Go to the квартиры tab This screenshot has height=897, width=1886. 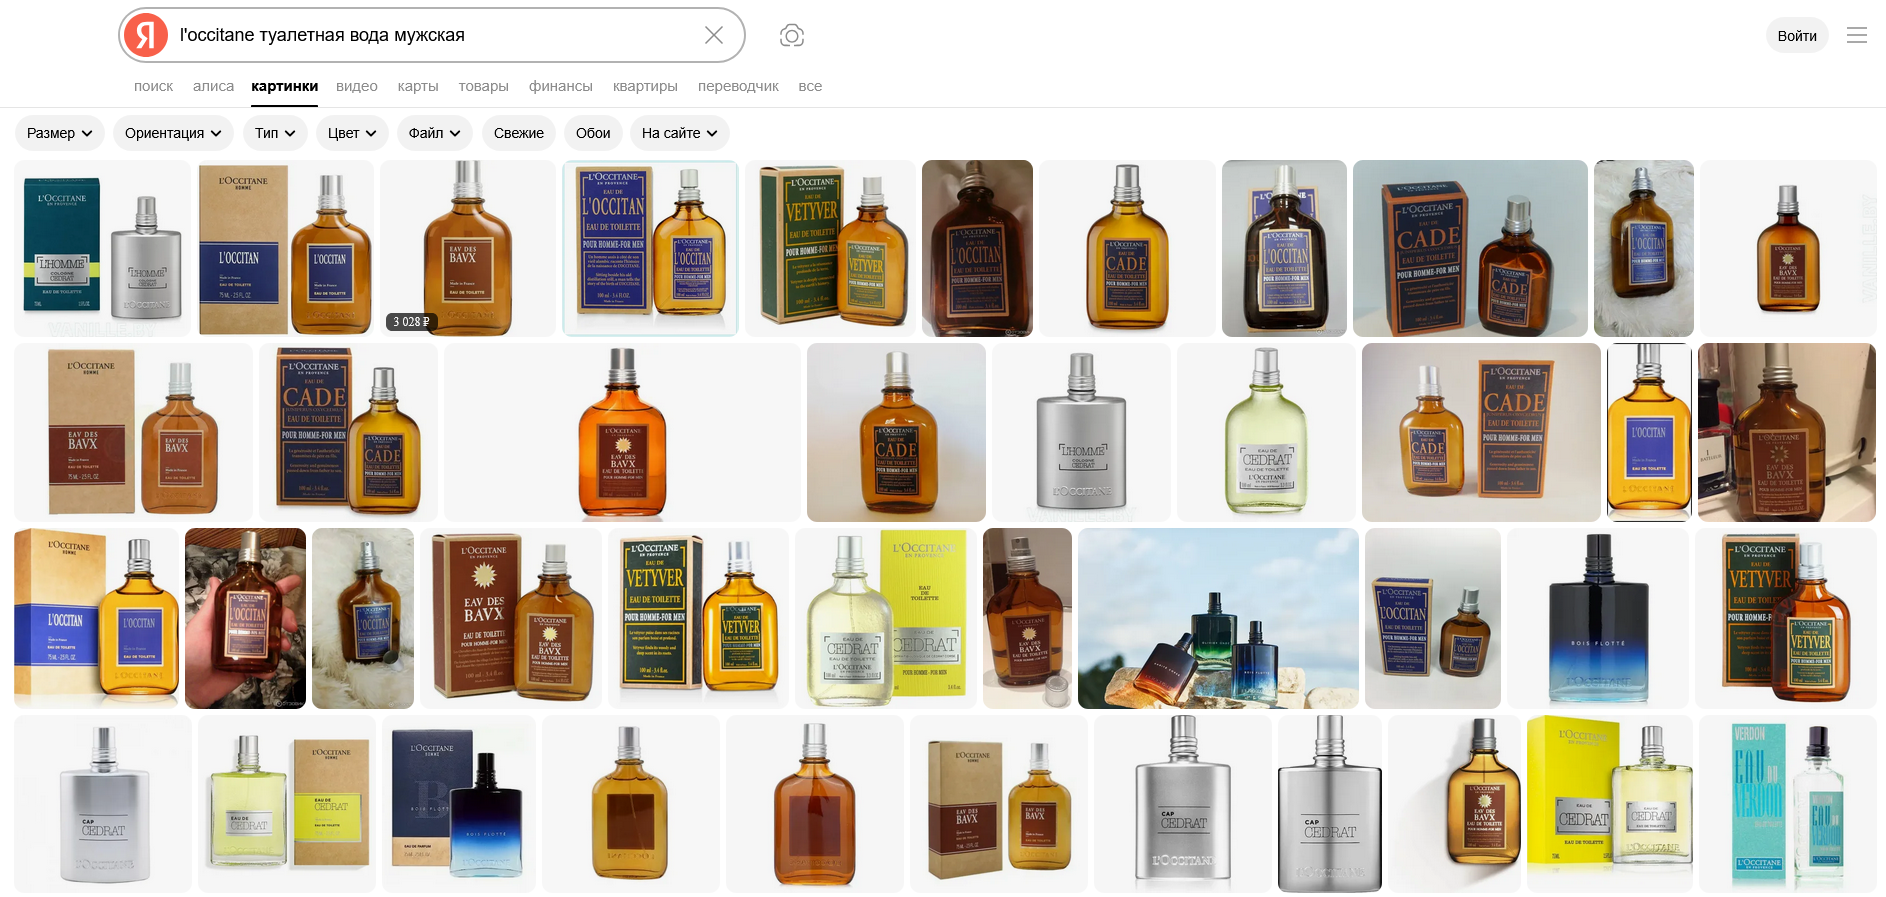(645, 86)
